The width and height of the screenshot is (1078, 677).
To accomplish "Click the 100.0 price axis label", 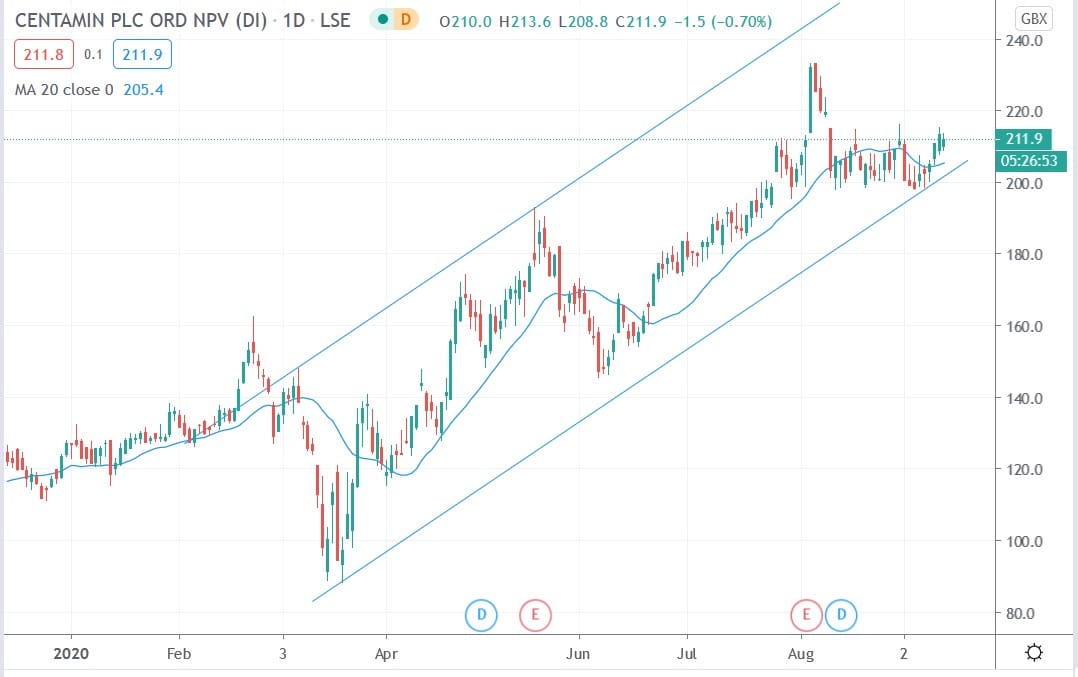I will click(1024, 542).
